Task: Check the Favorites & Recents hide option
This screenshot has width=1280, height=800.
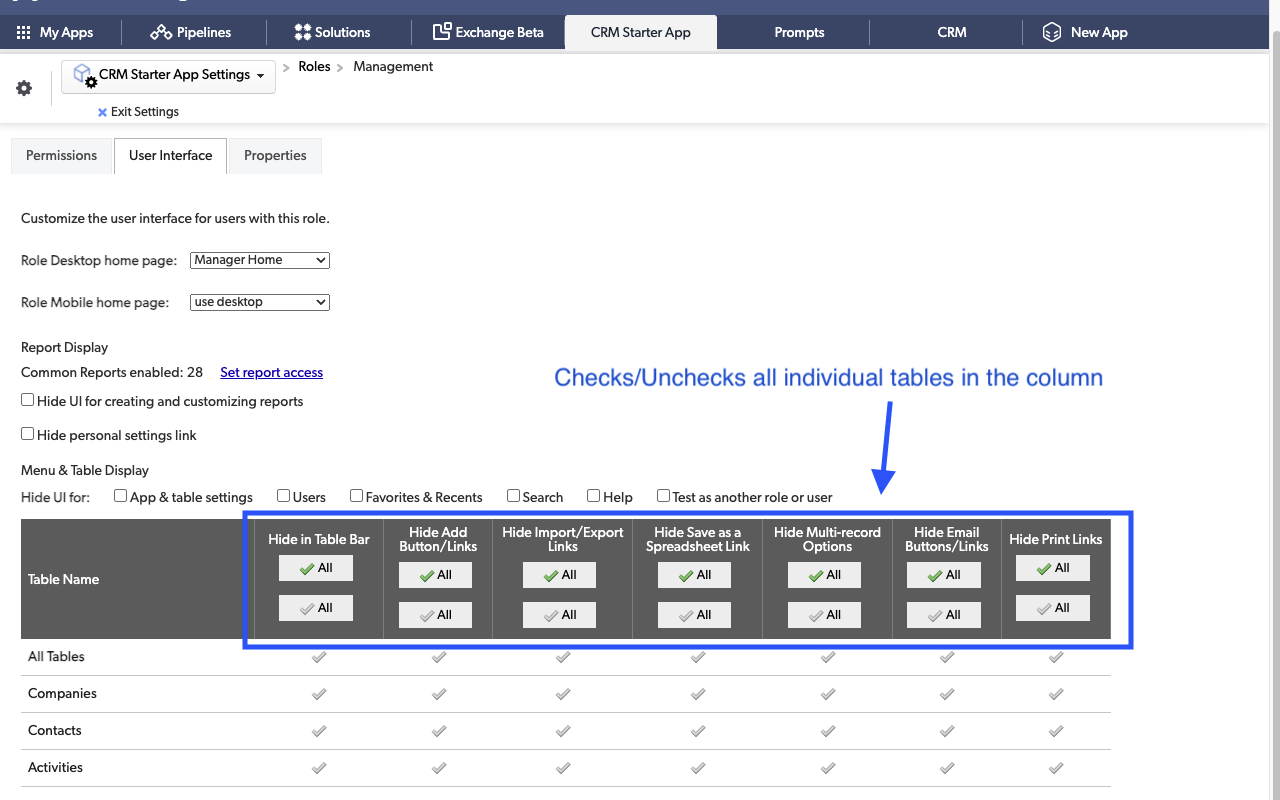Action: point(355,495)
